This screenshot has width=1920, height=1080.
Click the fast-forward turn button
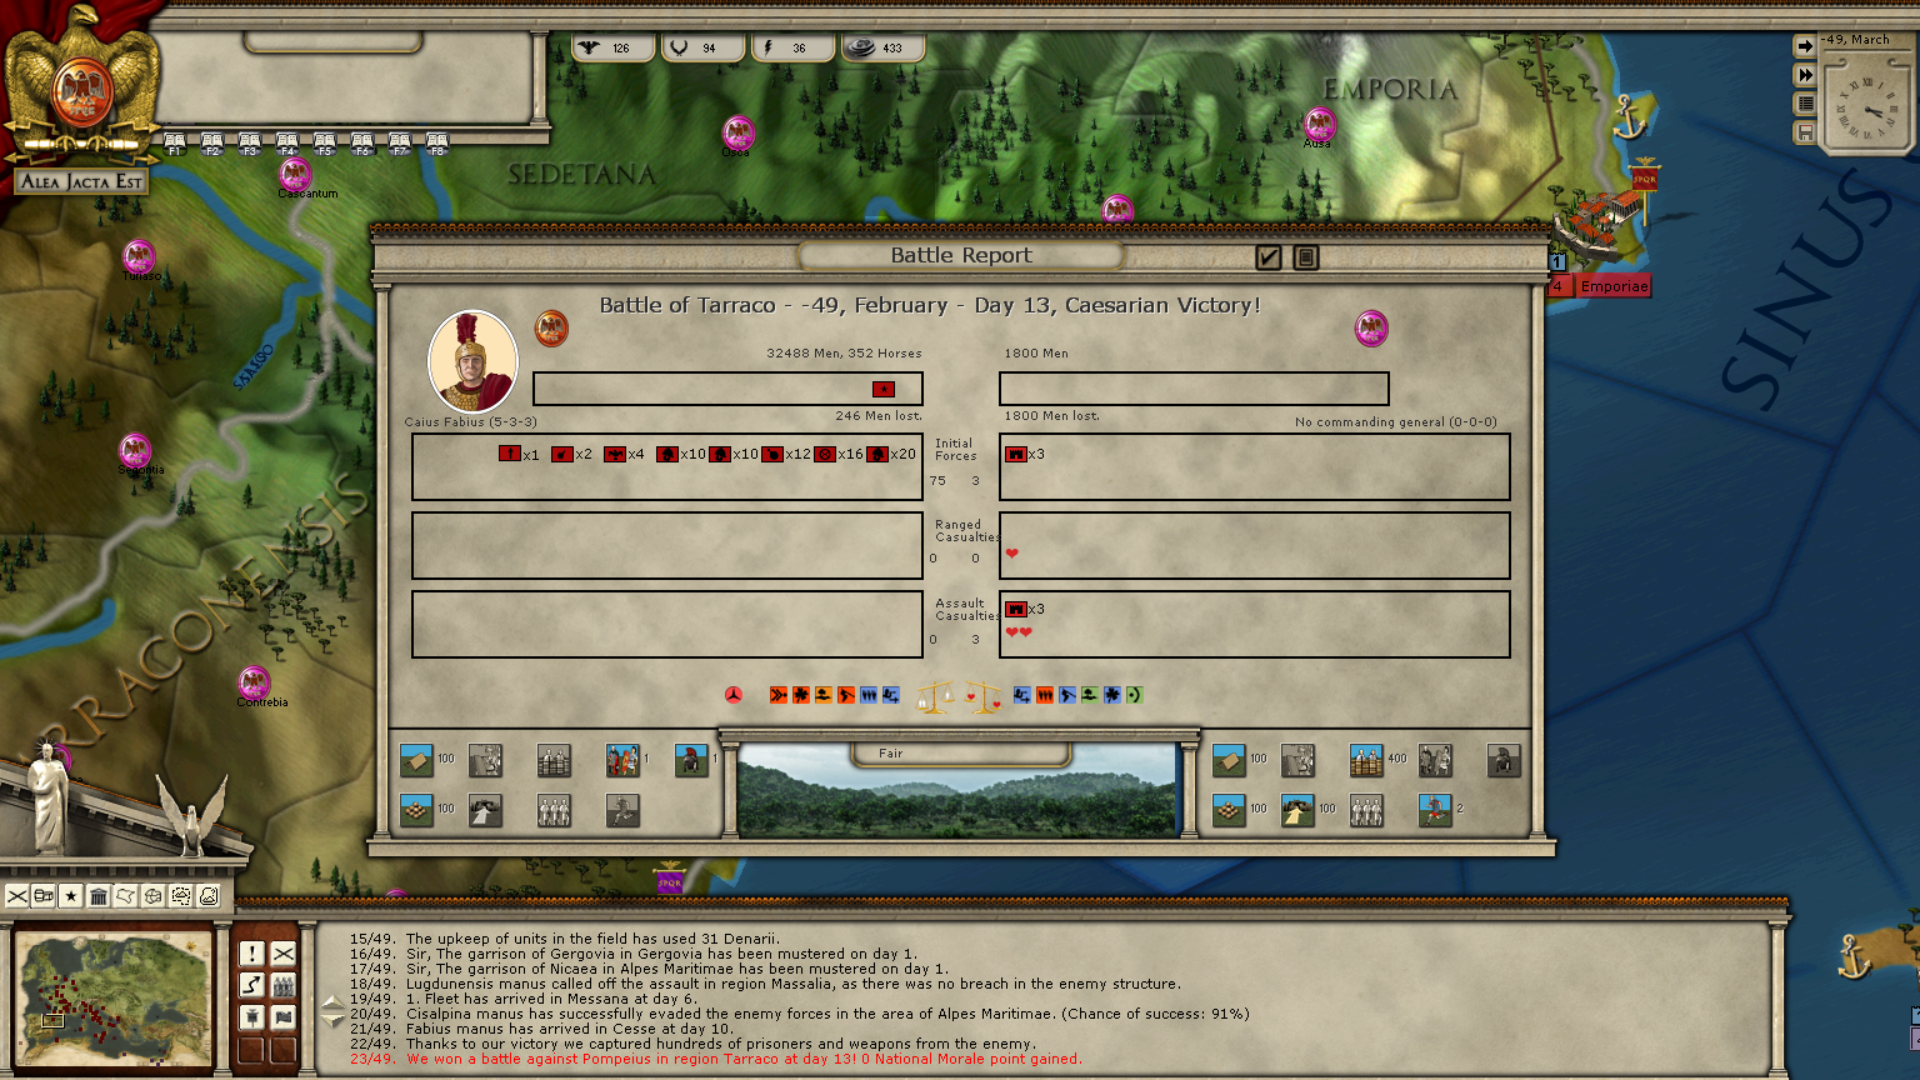point(1805,75)
